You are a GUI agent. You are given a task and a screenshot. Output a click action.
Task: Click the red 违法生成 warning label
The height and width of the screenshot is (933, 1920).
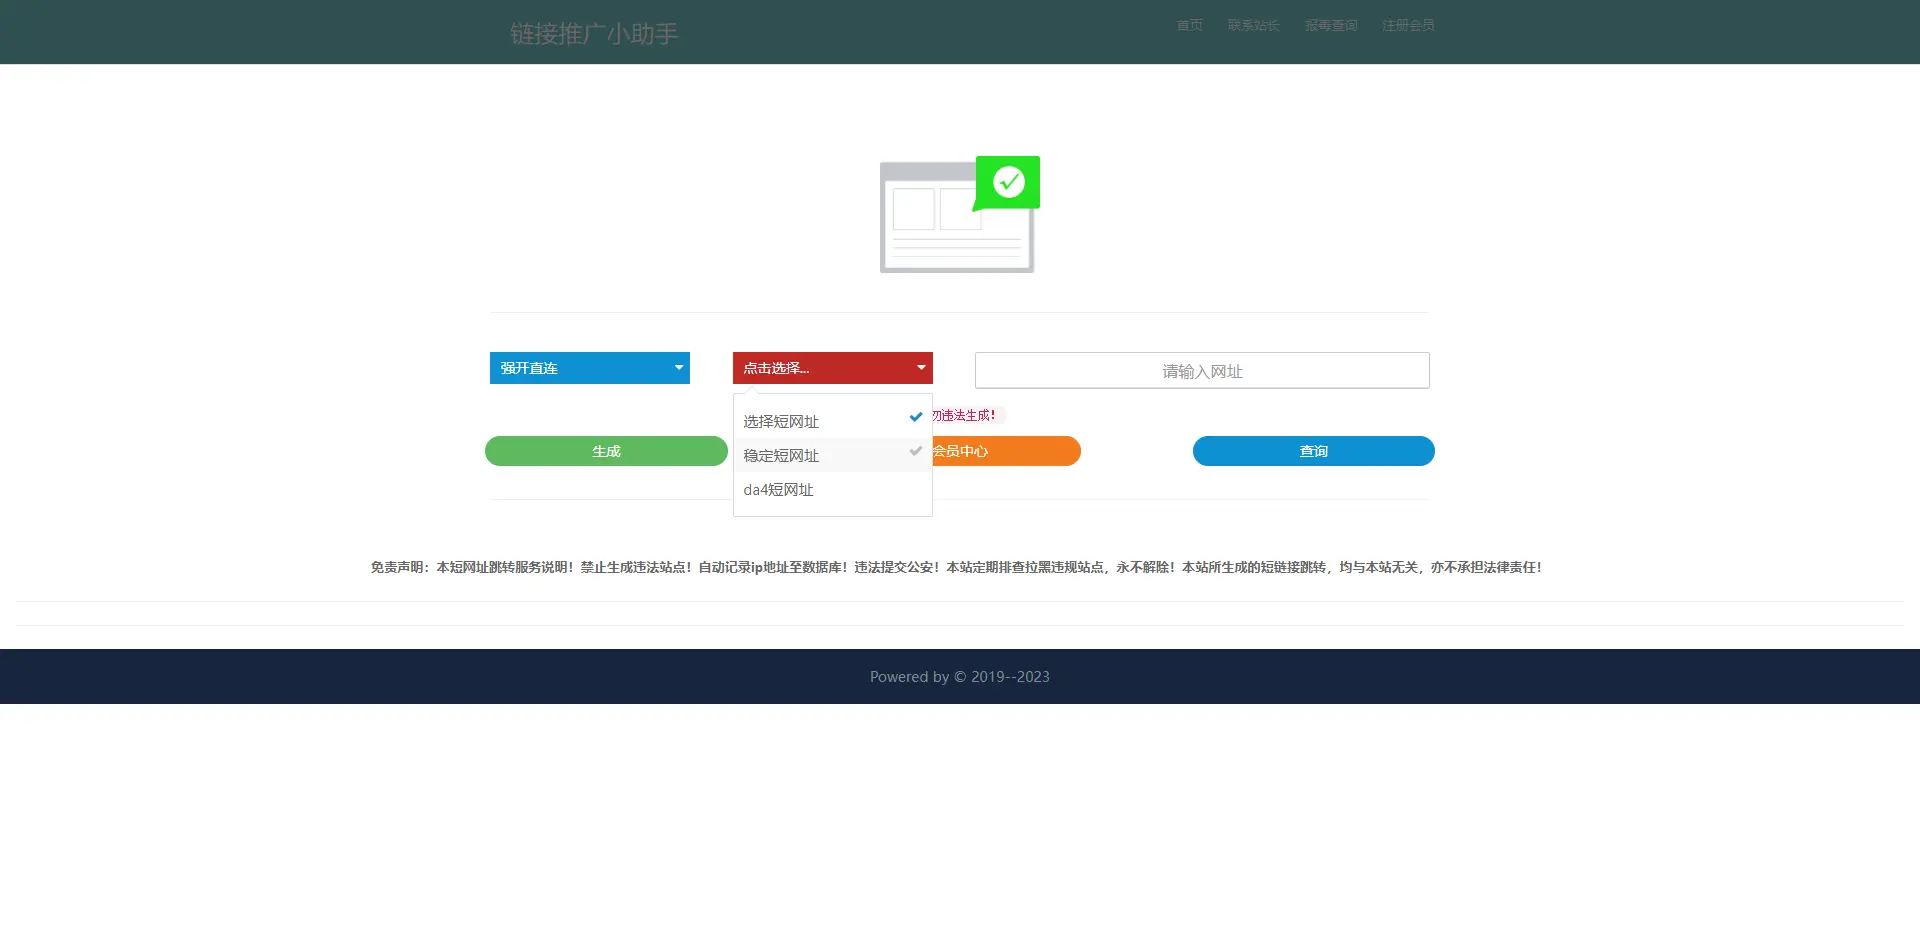tap(967, 415)
